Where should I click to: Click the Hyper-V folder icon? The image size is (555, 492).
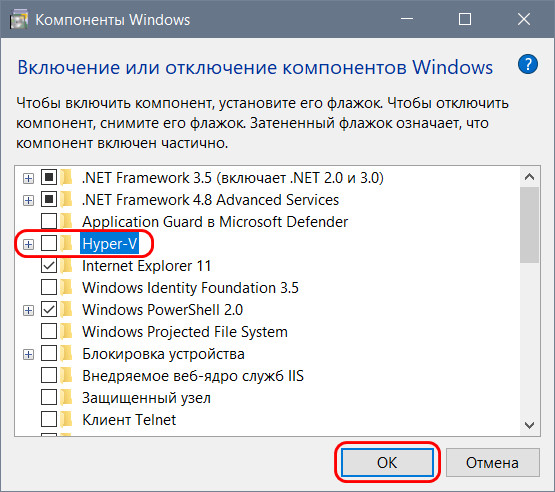click(x=66, y=244)
